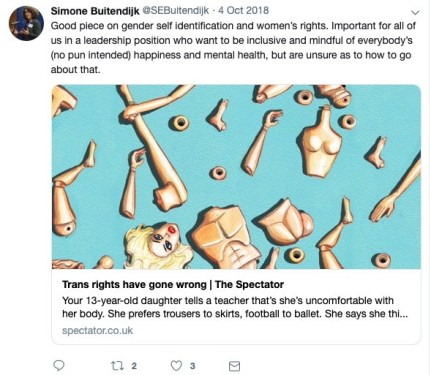Click the direct message envelope icon
Image resolution: width=430 pixels, height=375 pixels.
234,366
